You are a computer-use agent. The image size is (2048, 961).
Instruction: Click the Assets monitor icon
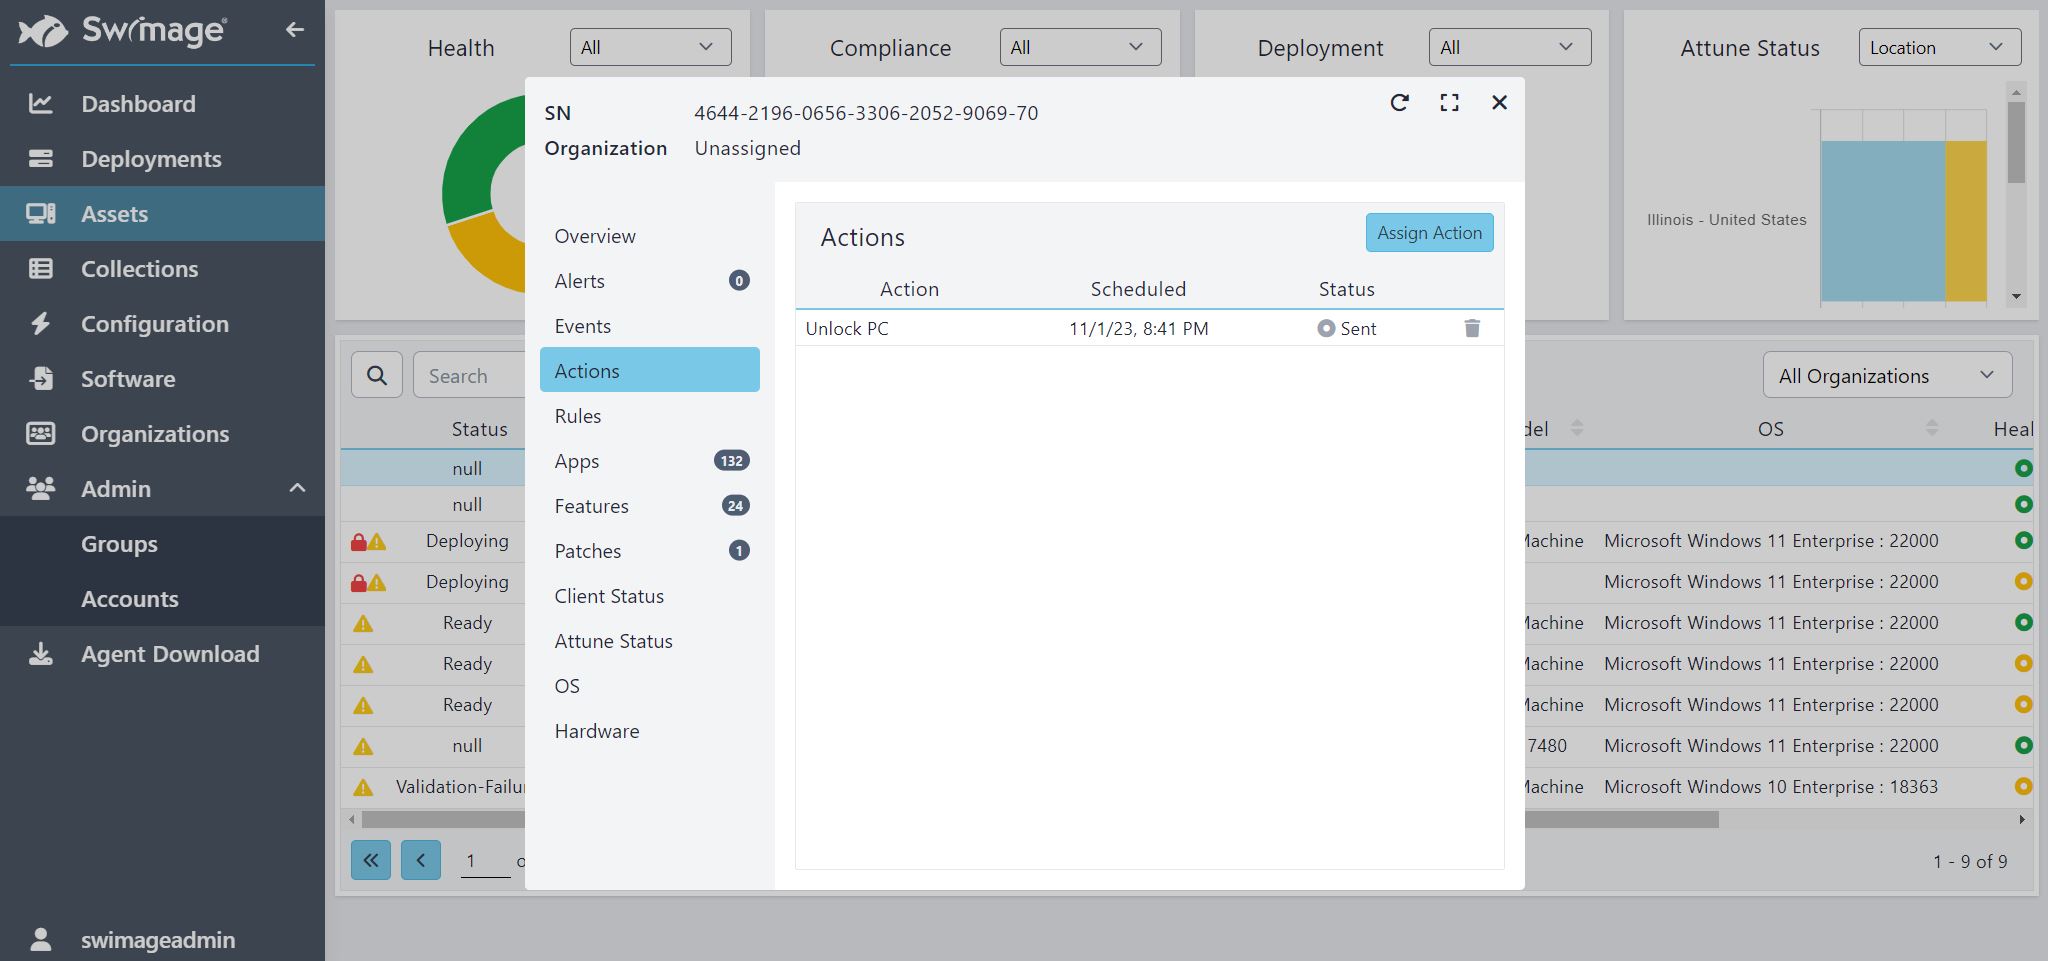[x=40, y=213]
